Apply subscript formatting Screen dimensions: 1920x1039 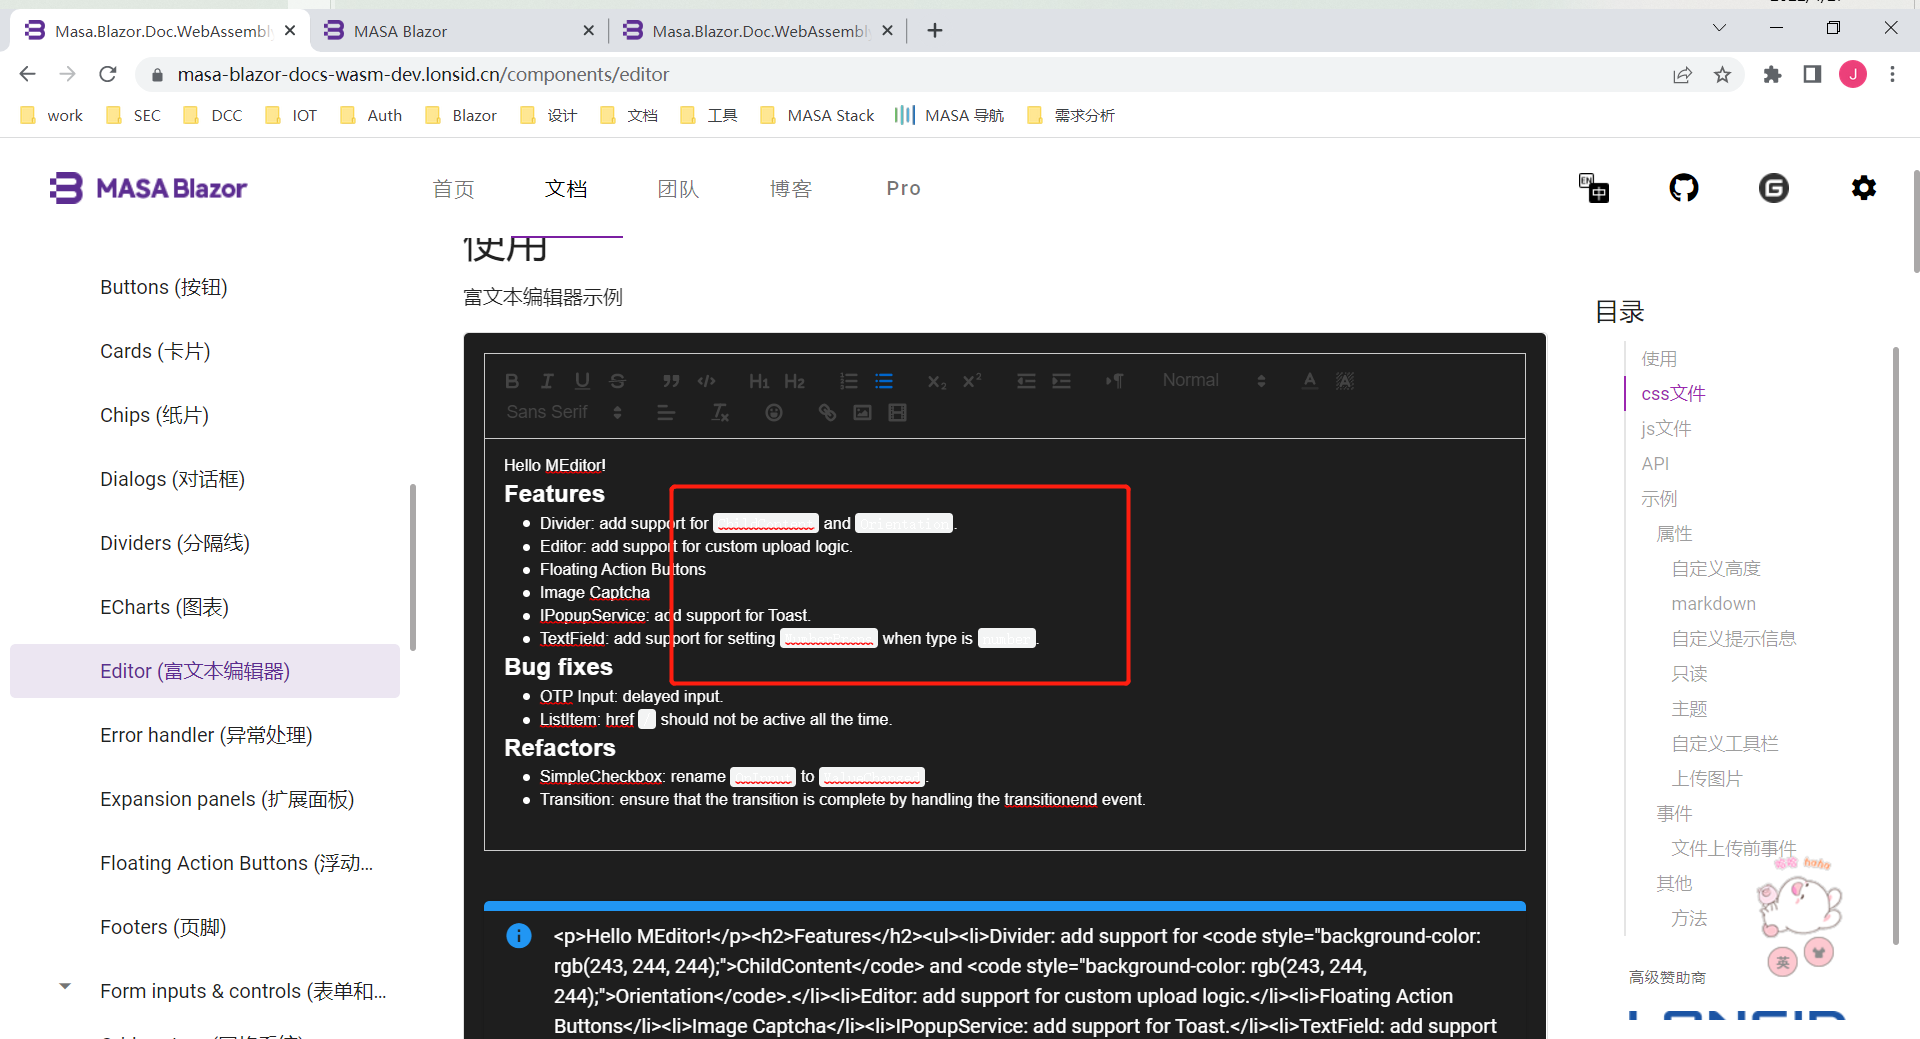(x=937, y=381)
